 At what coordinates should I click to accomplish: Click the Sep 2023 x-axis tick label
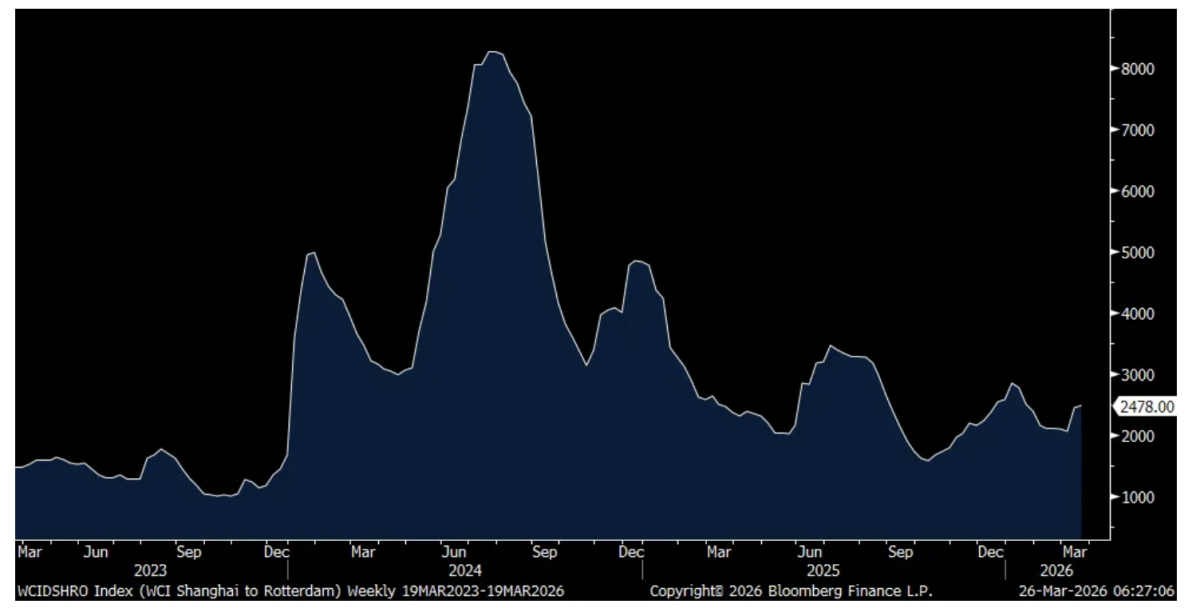click(x=188, y=551)
